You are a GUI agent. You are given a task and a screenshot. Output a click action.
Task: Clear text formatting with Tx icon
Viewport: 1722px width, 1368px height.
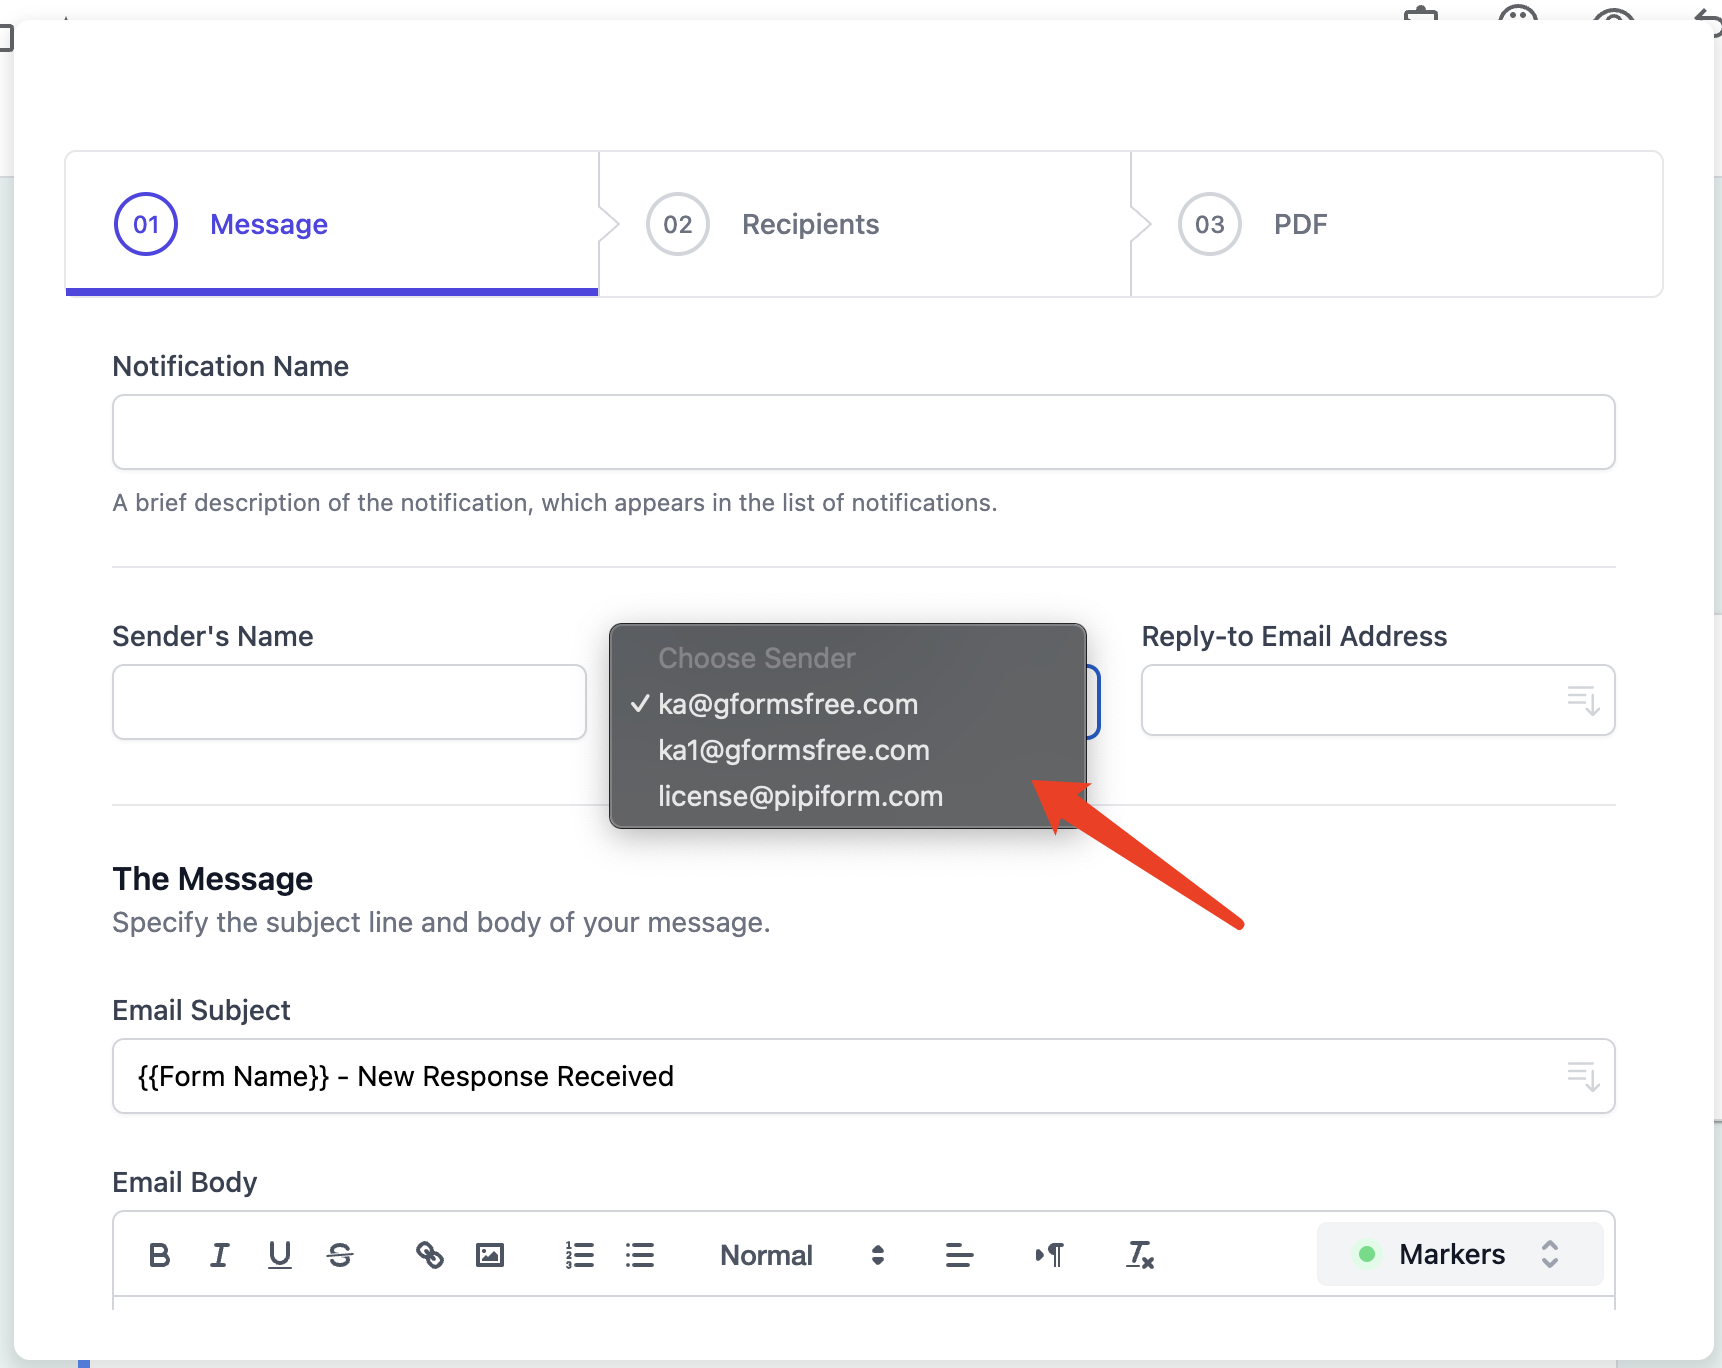click(x=1140, y=1255)
